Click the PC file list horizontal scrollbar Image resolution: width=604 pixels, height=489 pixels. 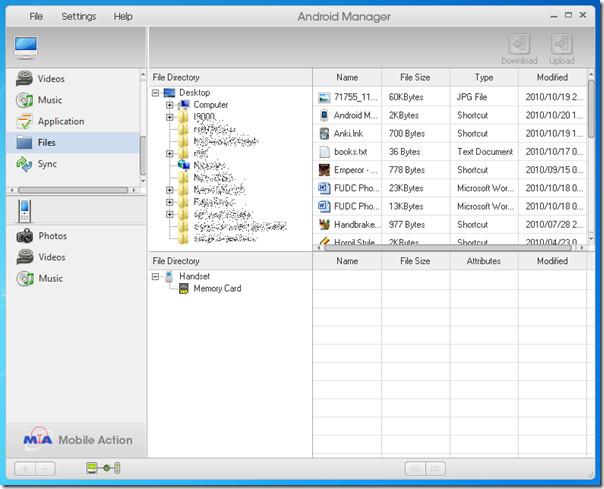tap(448, 248)
